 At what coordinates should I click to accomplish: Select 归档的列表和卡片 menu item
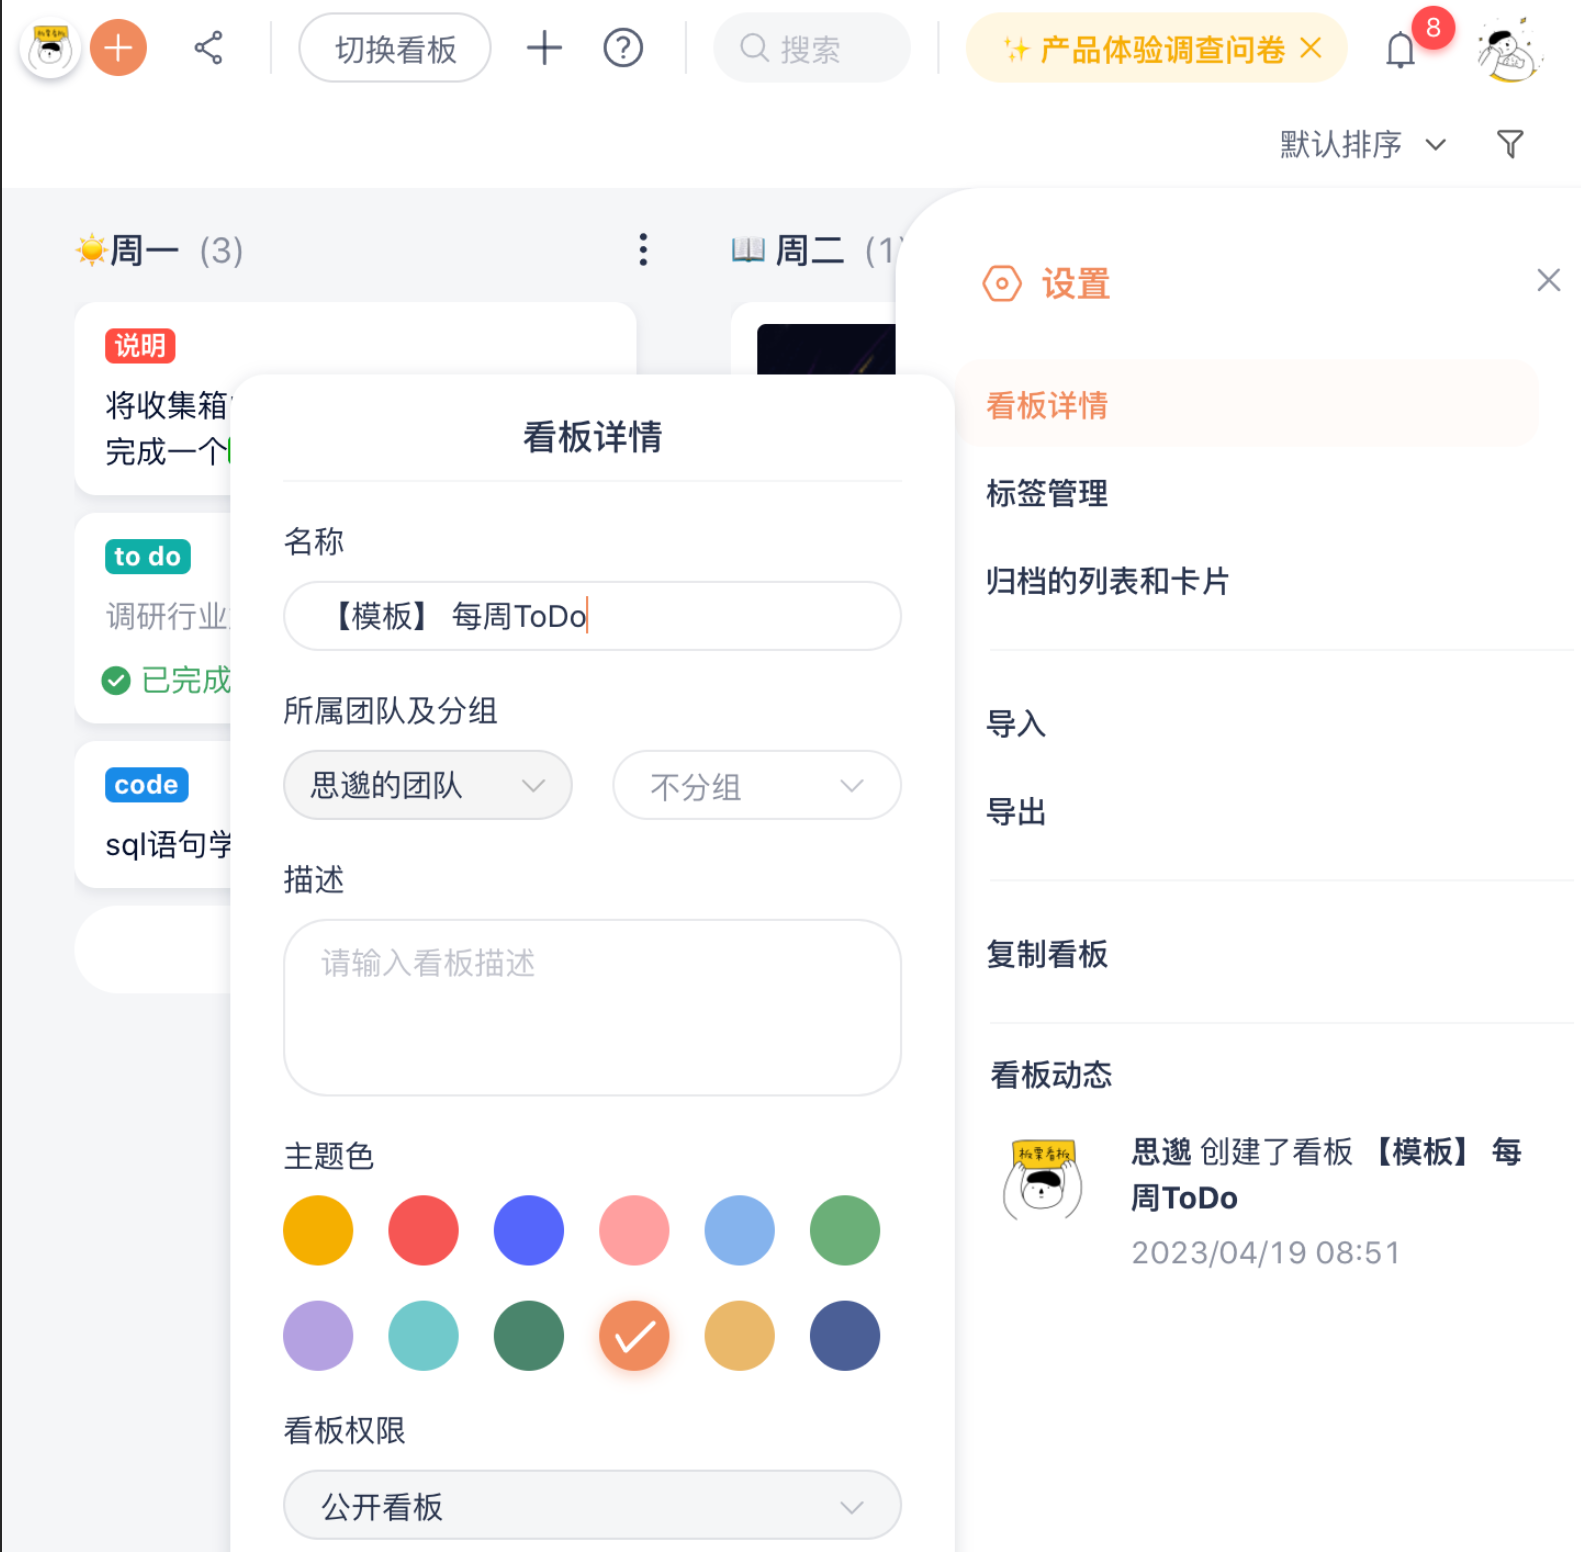pos(1107,581)
